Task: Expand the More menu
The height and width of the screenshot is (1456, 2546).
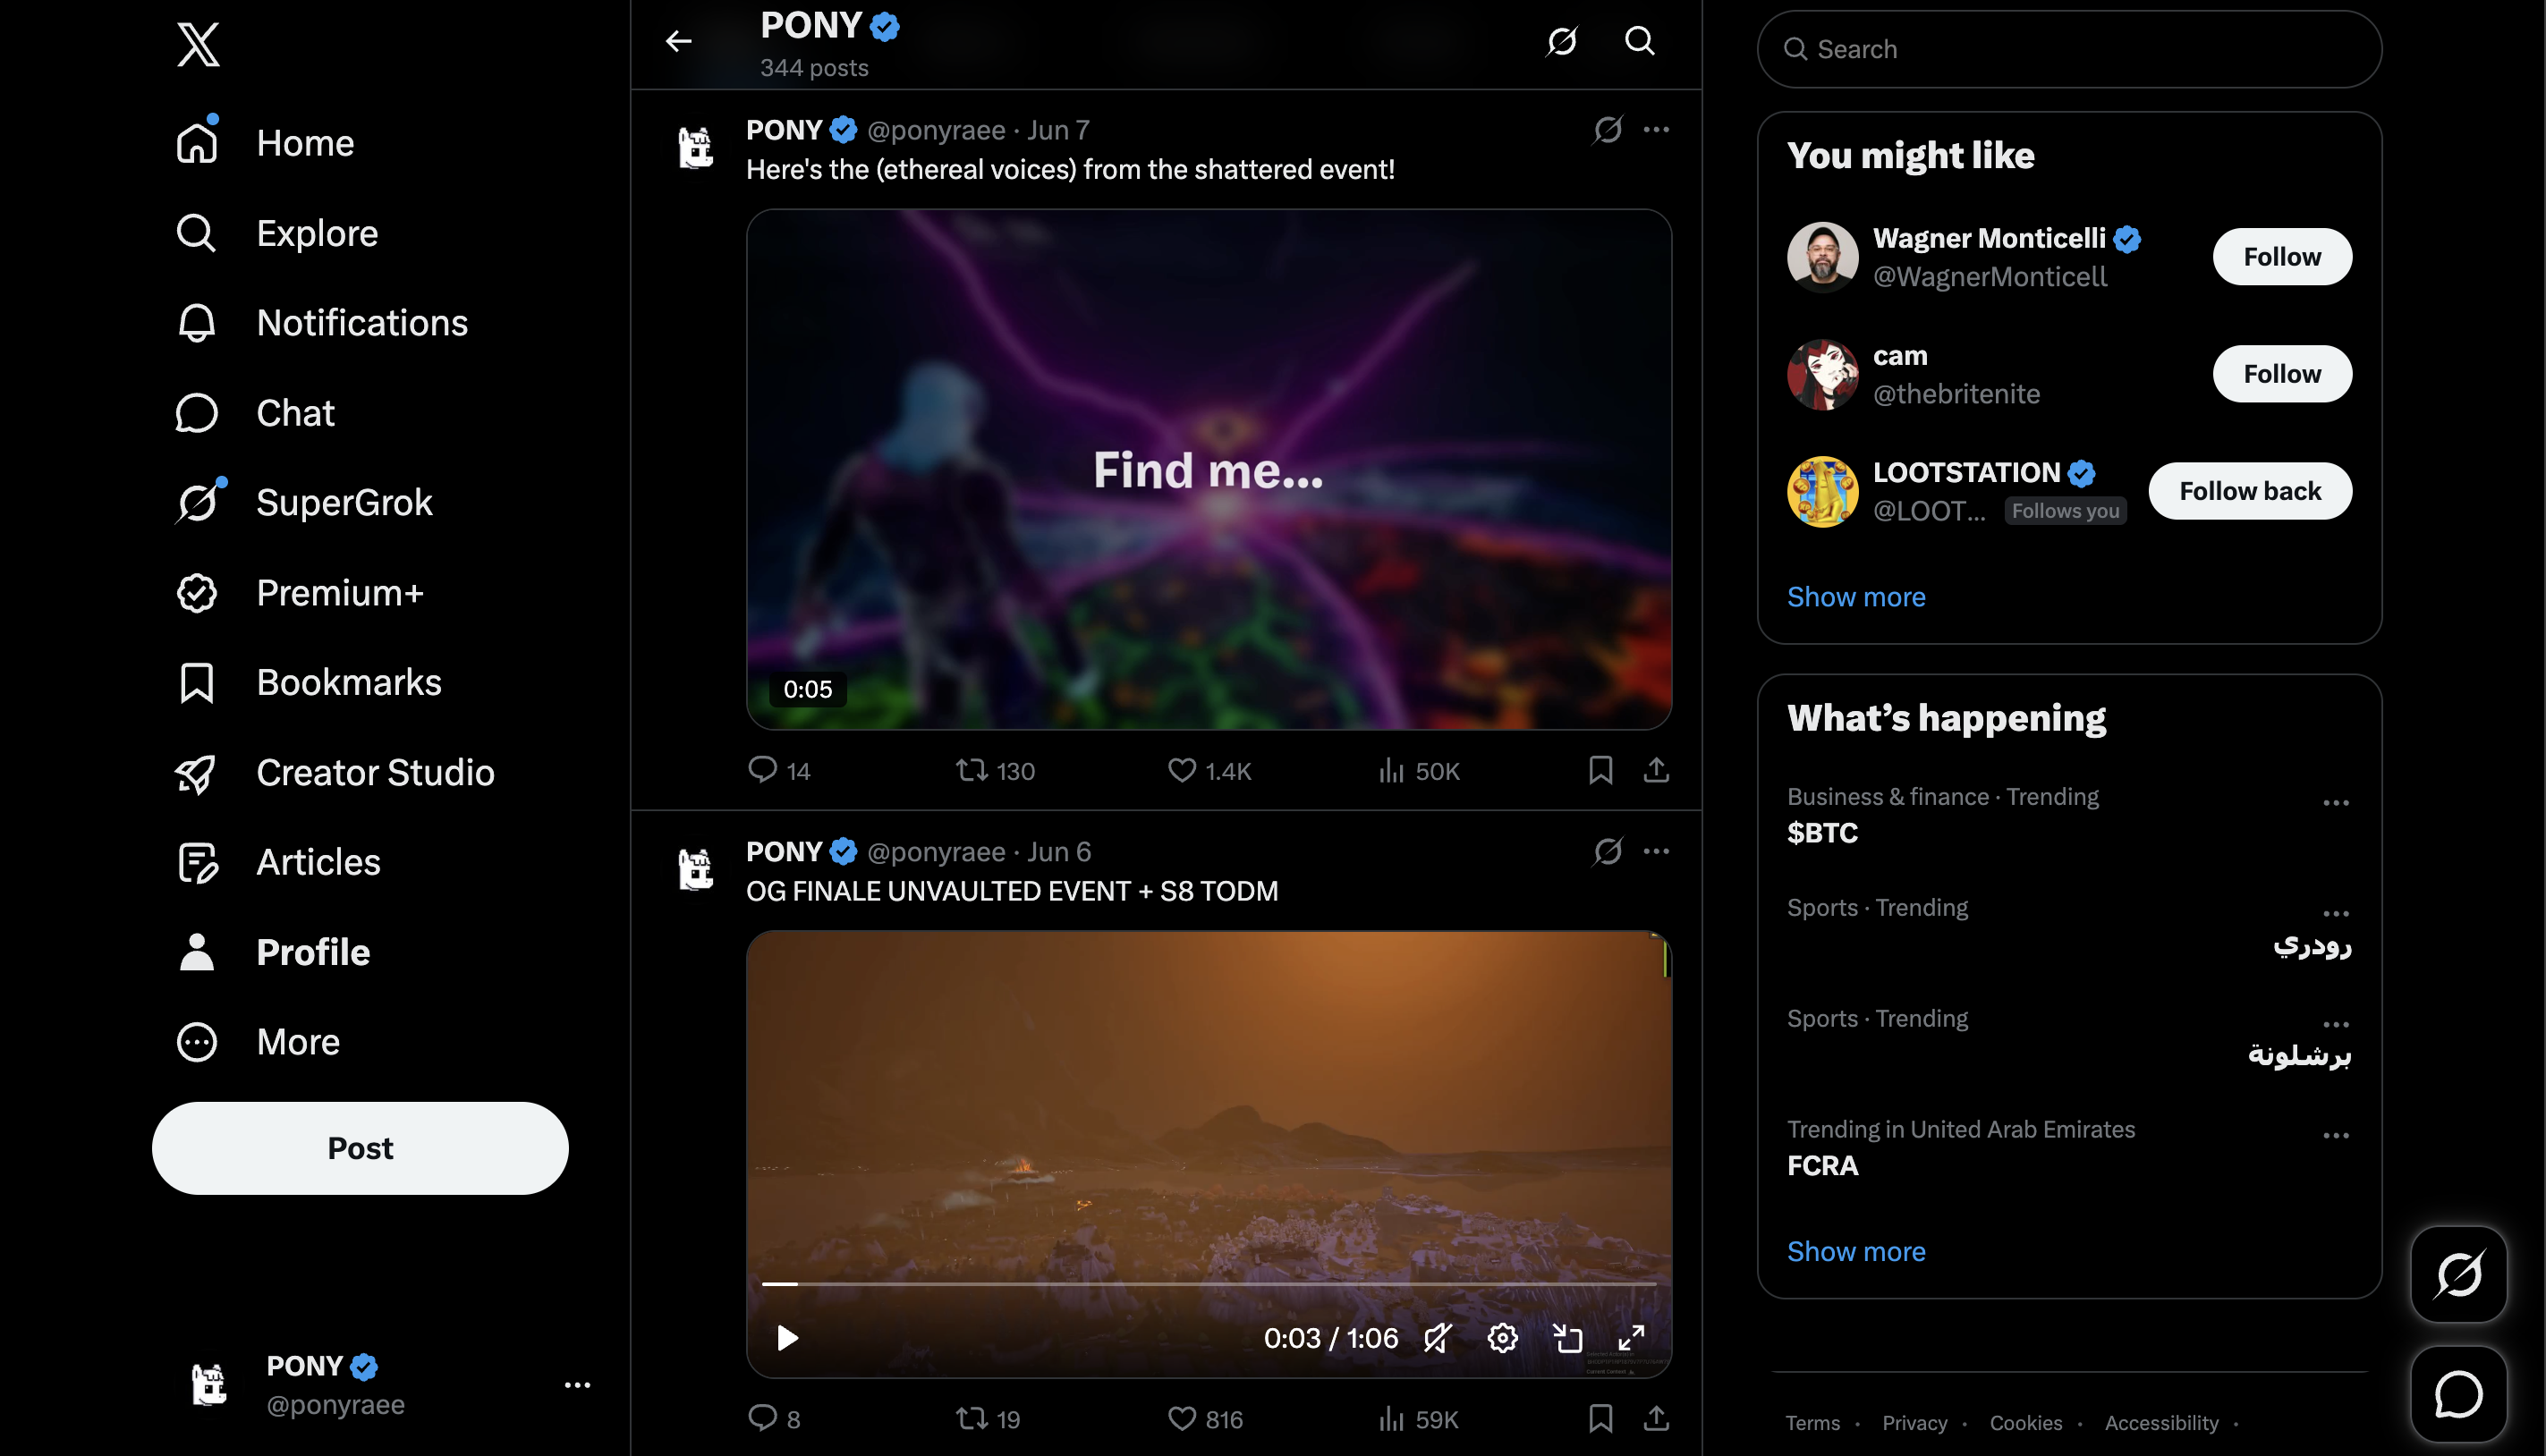Action: pos(258,1042)
